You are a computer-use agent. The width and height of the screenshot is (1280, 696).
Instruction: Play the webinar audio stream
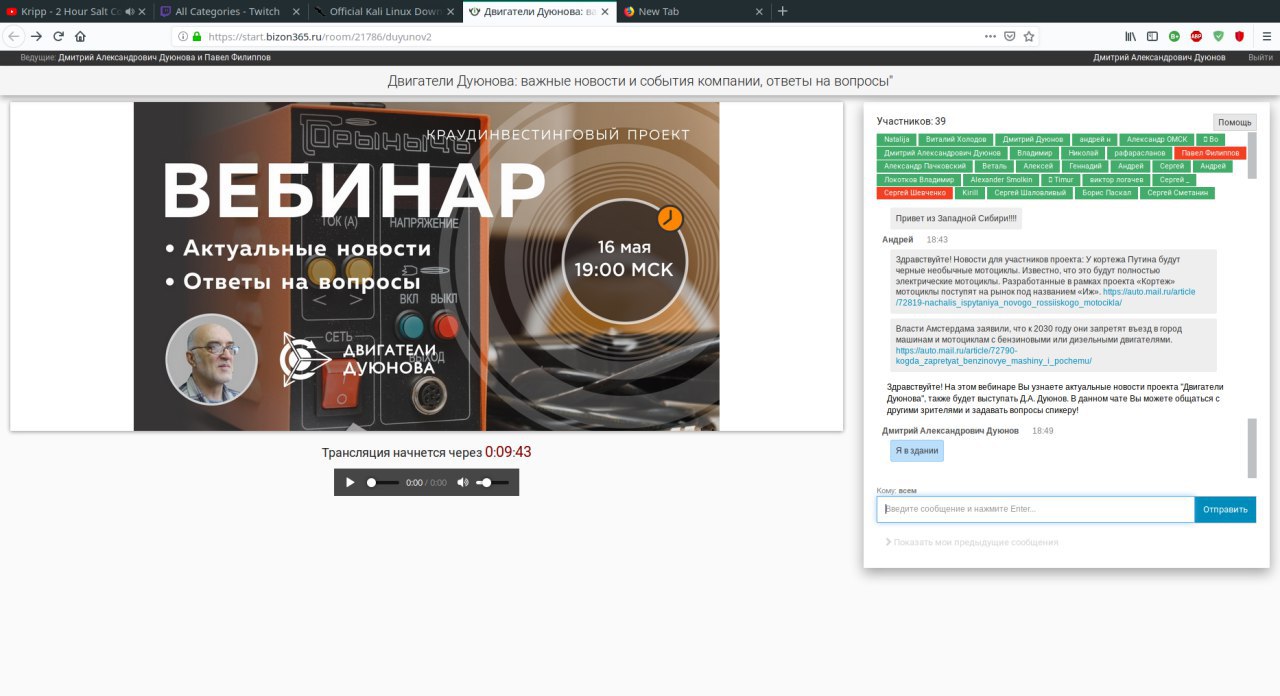(x=350, y=482)
